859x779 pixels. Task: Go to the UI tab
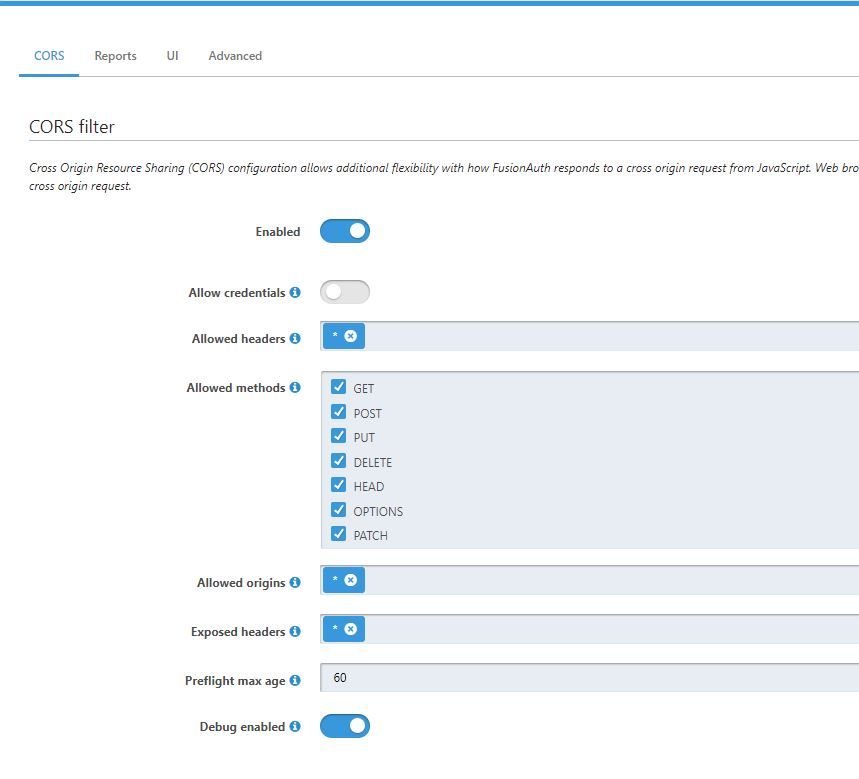pyautogui.click(x=172, y=56)
